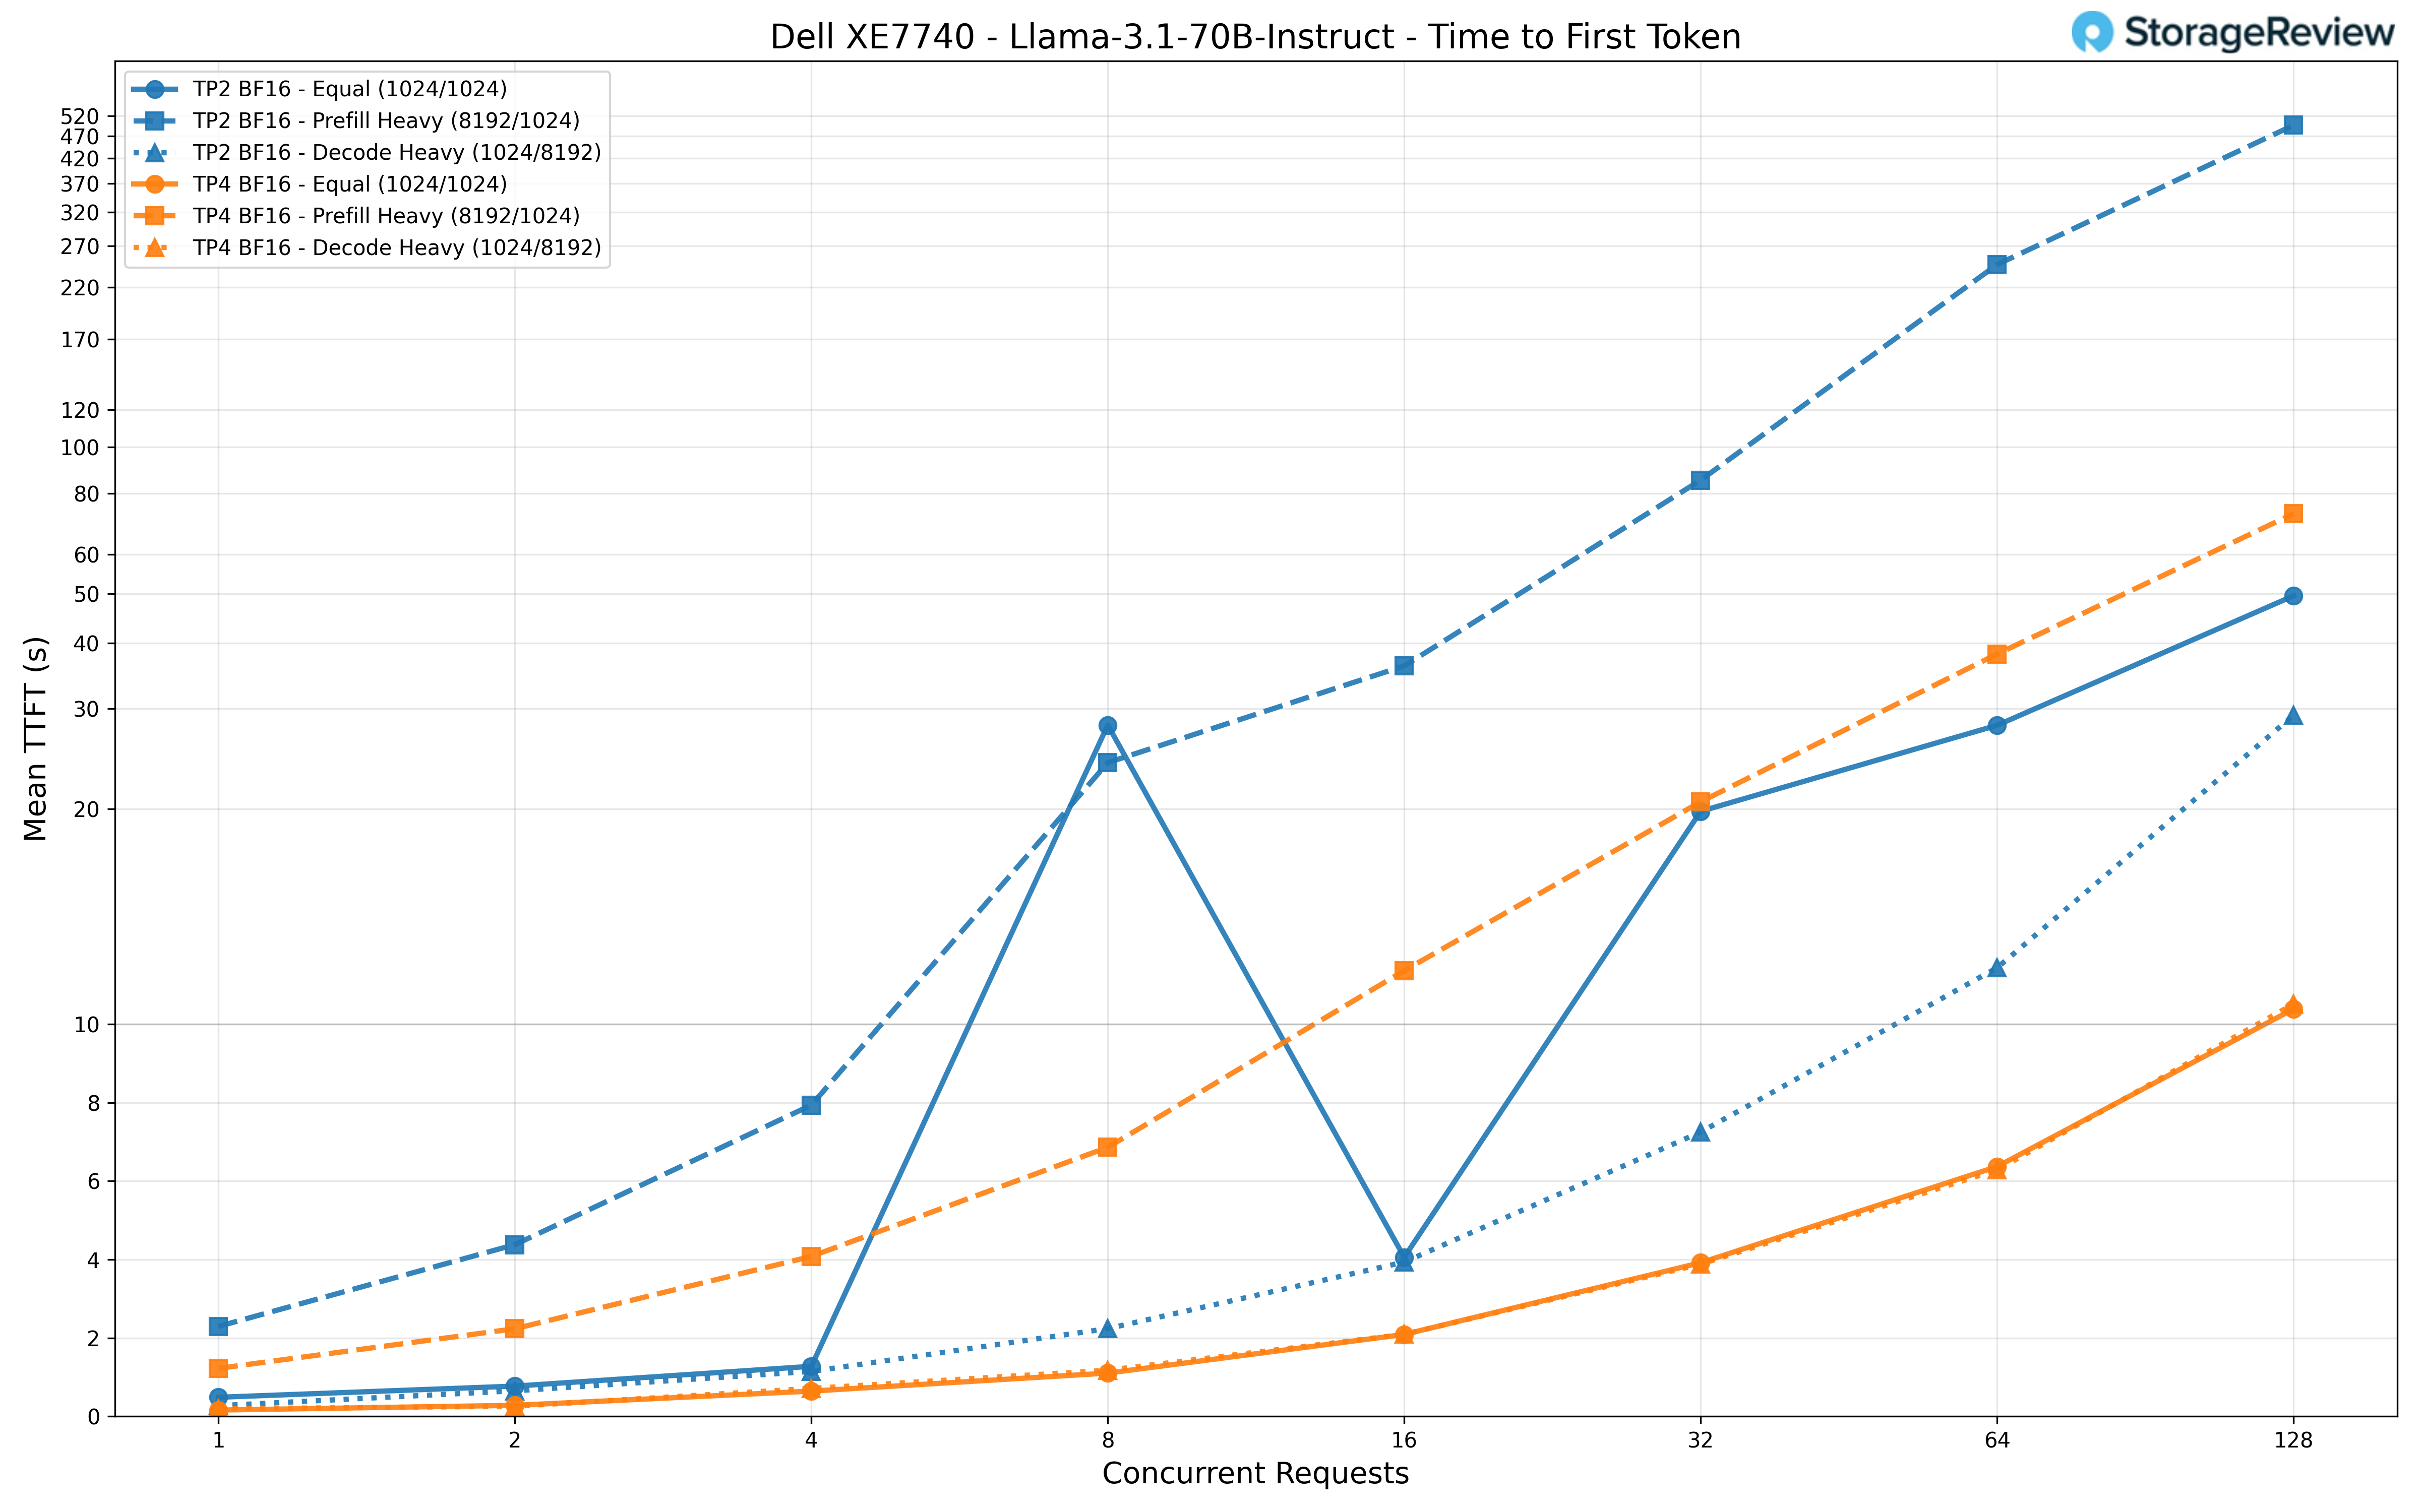
Task: Click the Concurrent Requests axis label
Action: coord(1255,1473)
